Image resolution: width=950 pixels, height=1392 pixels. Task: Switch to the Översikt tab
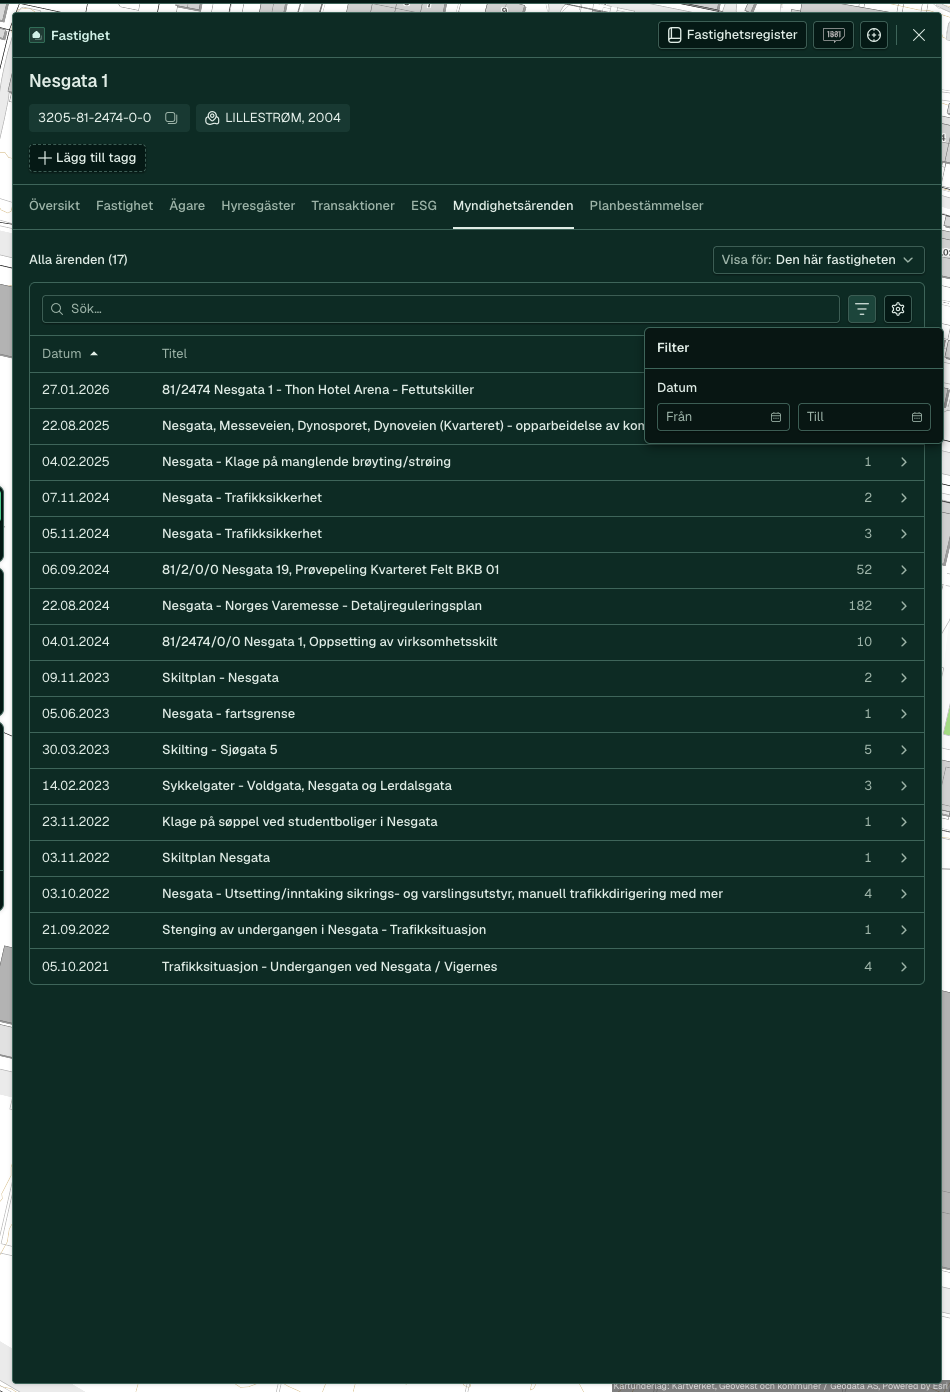[x=54, y=206]
